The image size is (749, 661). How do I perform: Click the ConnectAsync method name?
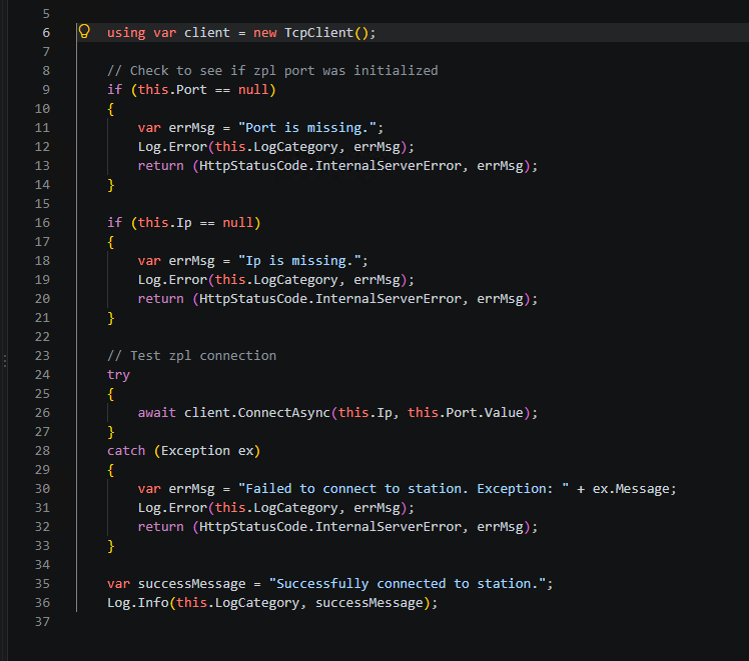[x=284, y=413]
